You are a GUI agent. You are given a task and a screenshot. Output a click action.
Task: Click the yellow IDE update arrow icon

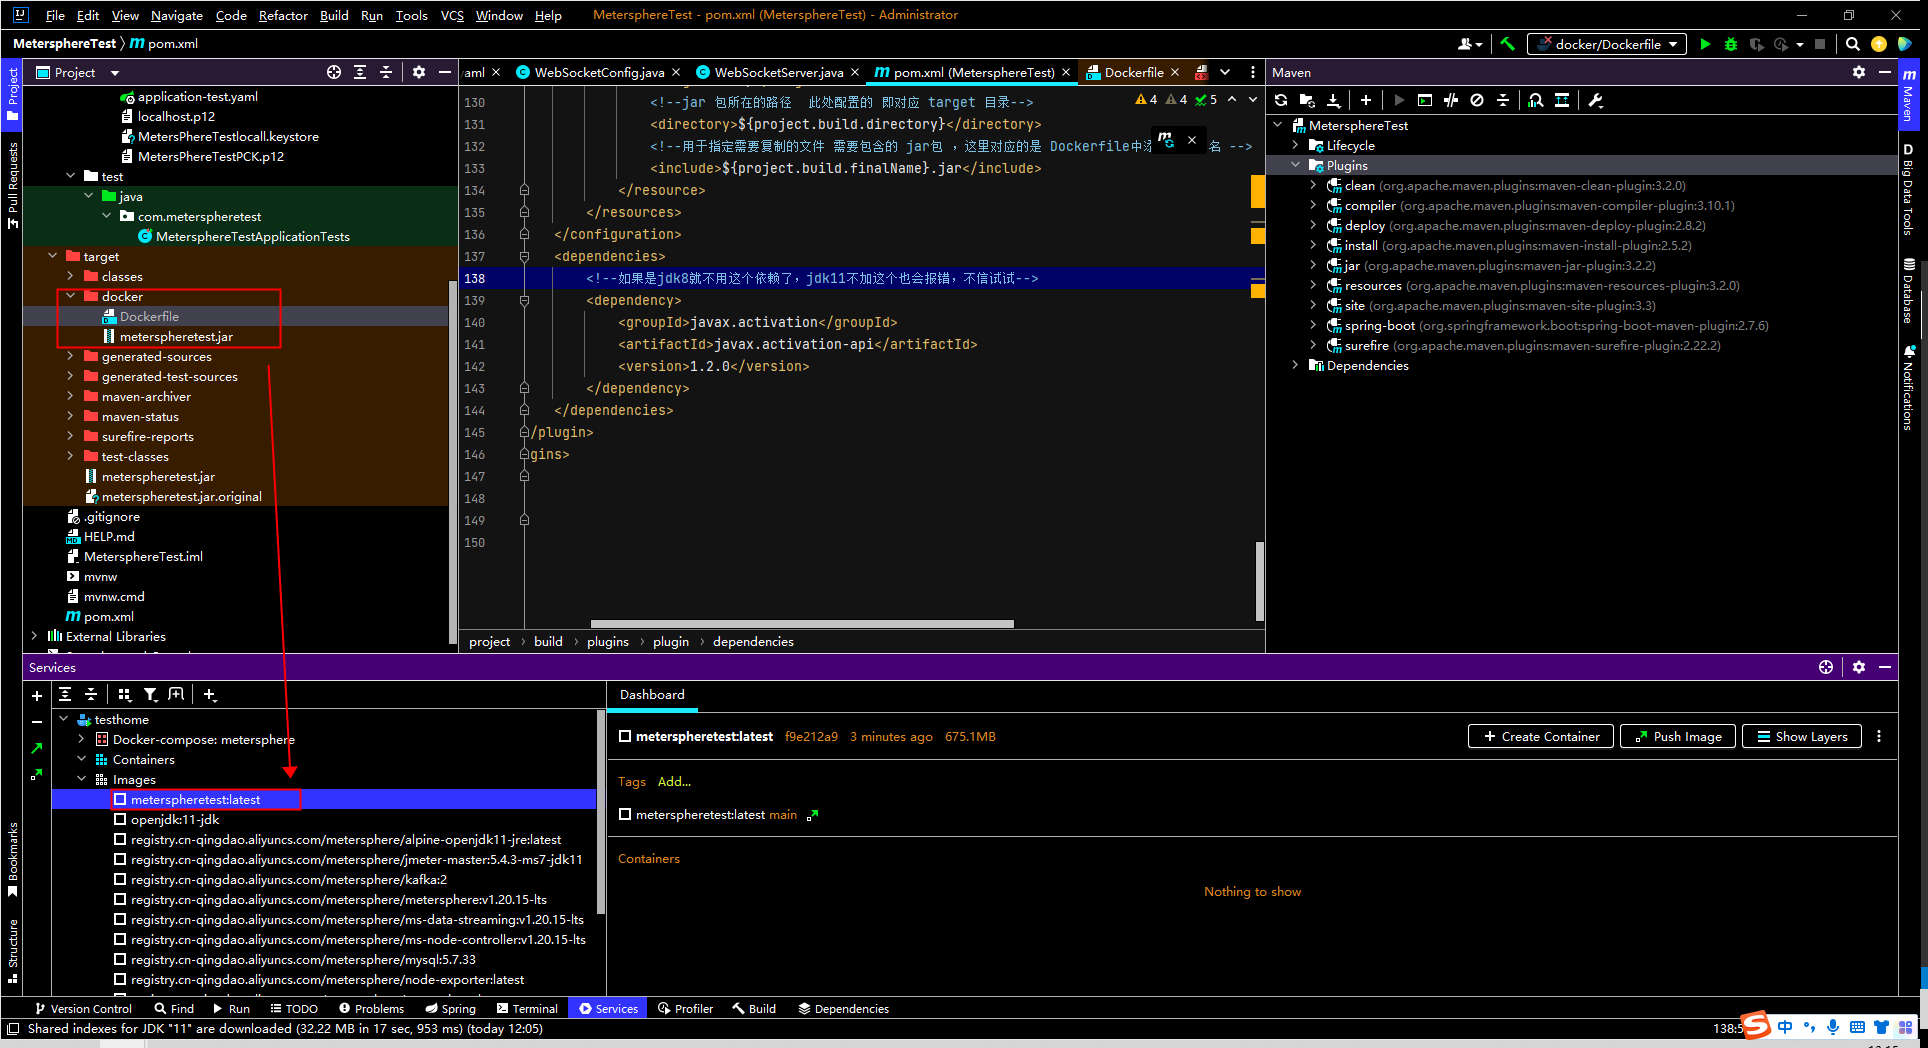pyautogui.click(x=1878, y=44)
